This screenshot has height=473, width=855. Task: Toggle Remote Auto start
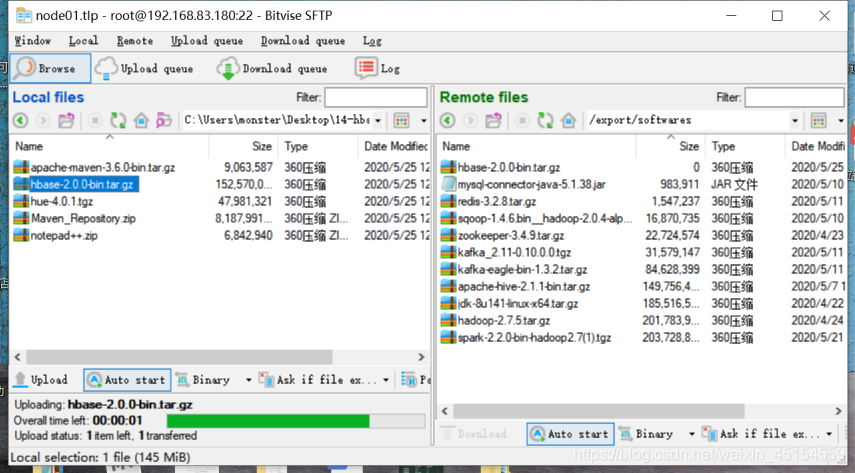click(x=570, y=434)
